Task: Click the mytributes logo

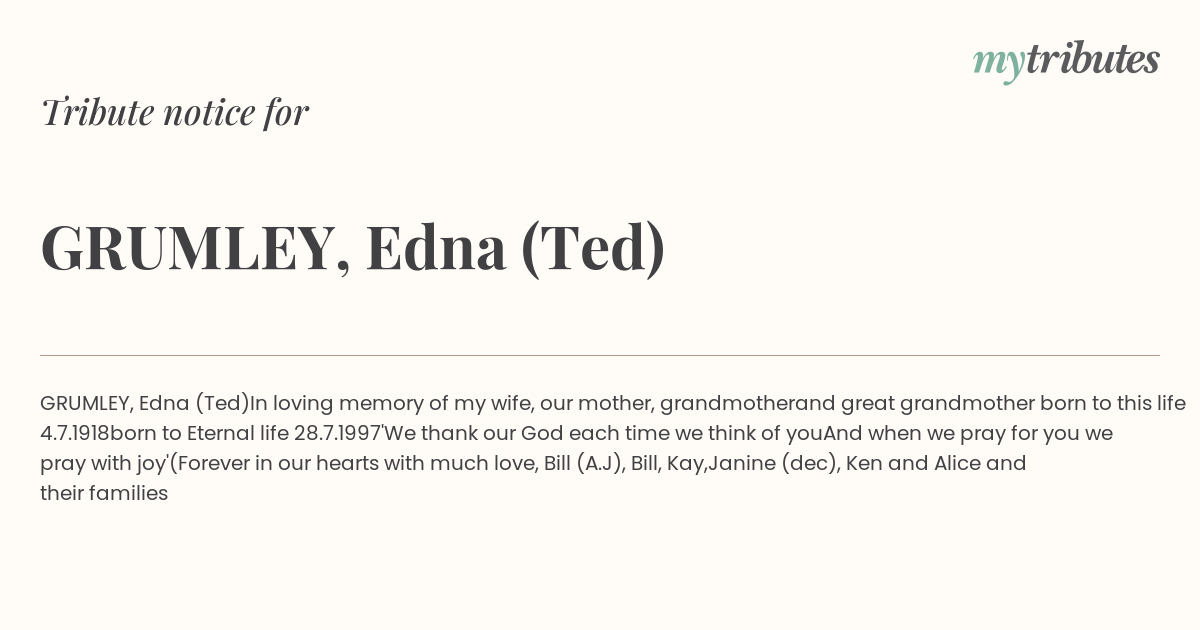Action: (1066, 61)
